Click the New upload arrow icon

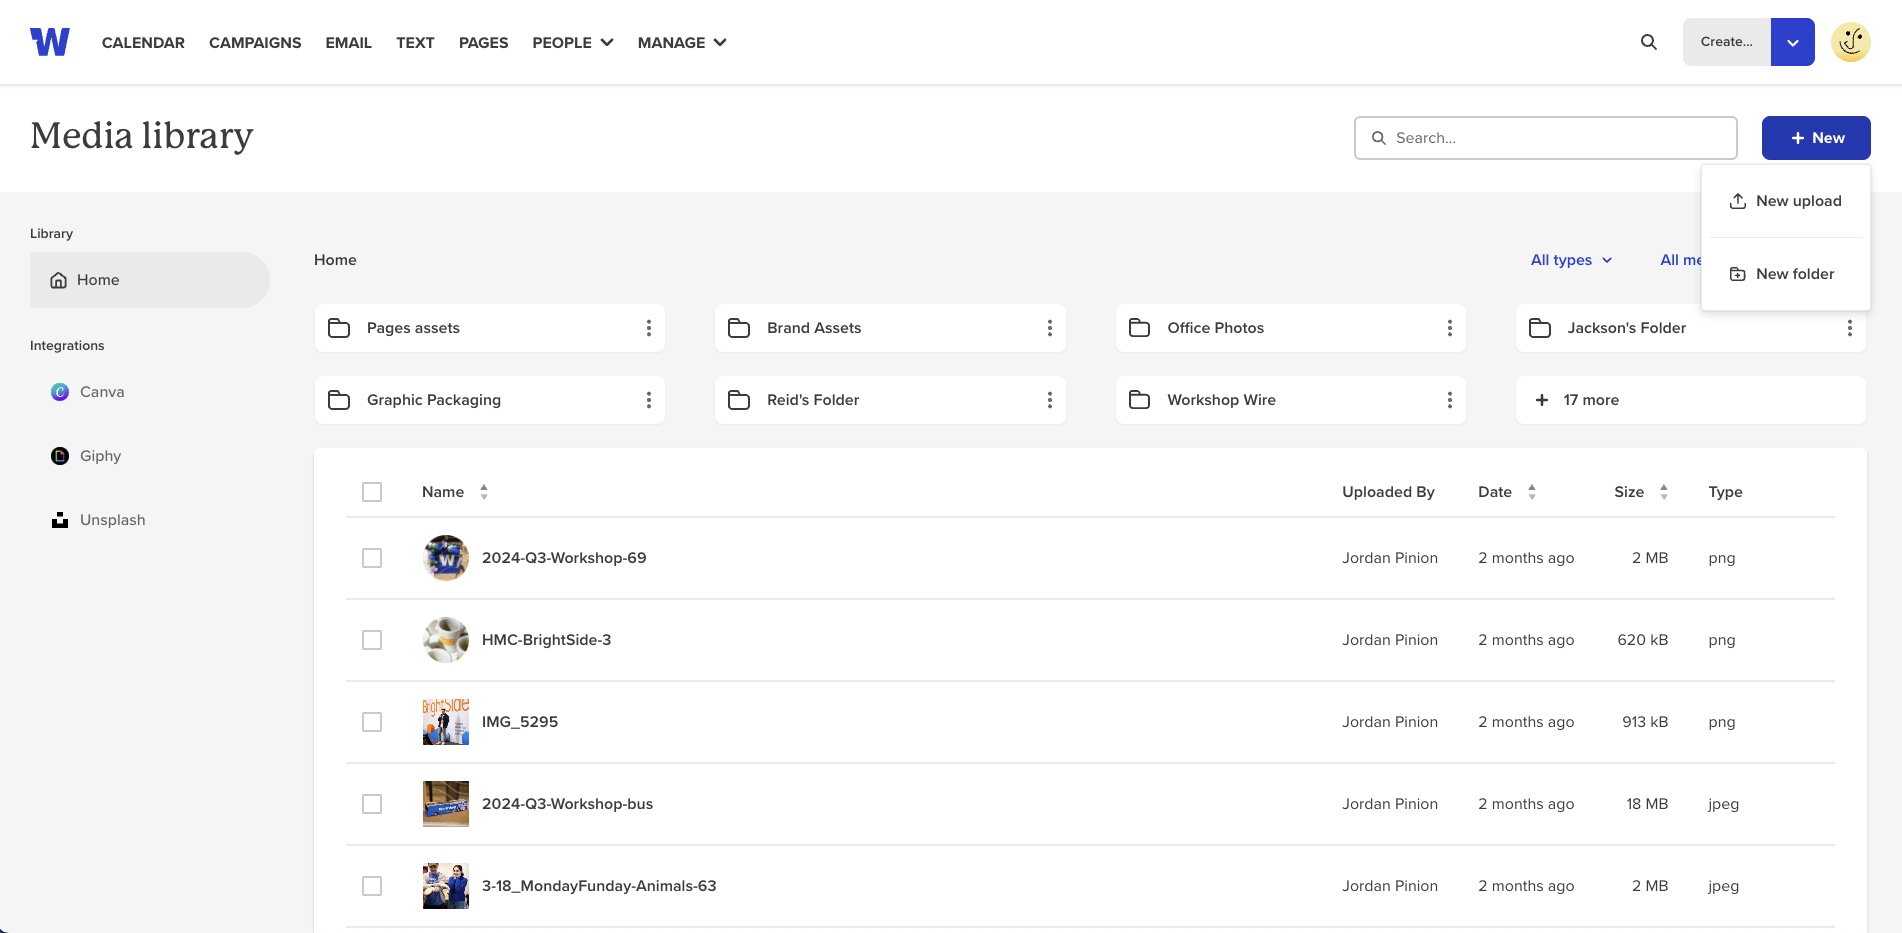[x=1738, y=201]
